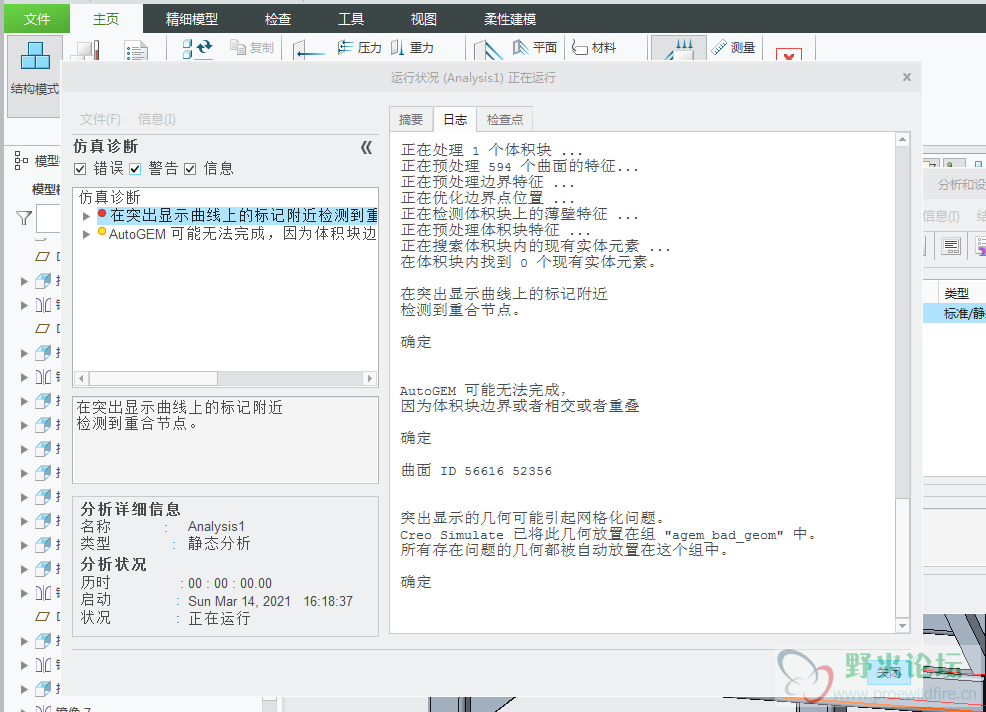
Task: Click the 复制 copy icon in ribbon
Action: click(238, 47)
